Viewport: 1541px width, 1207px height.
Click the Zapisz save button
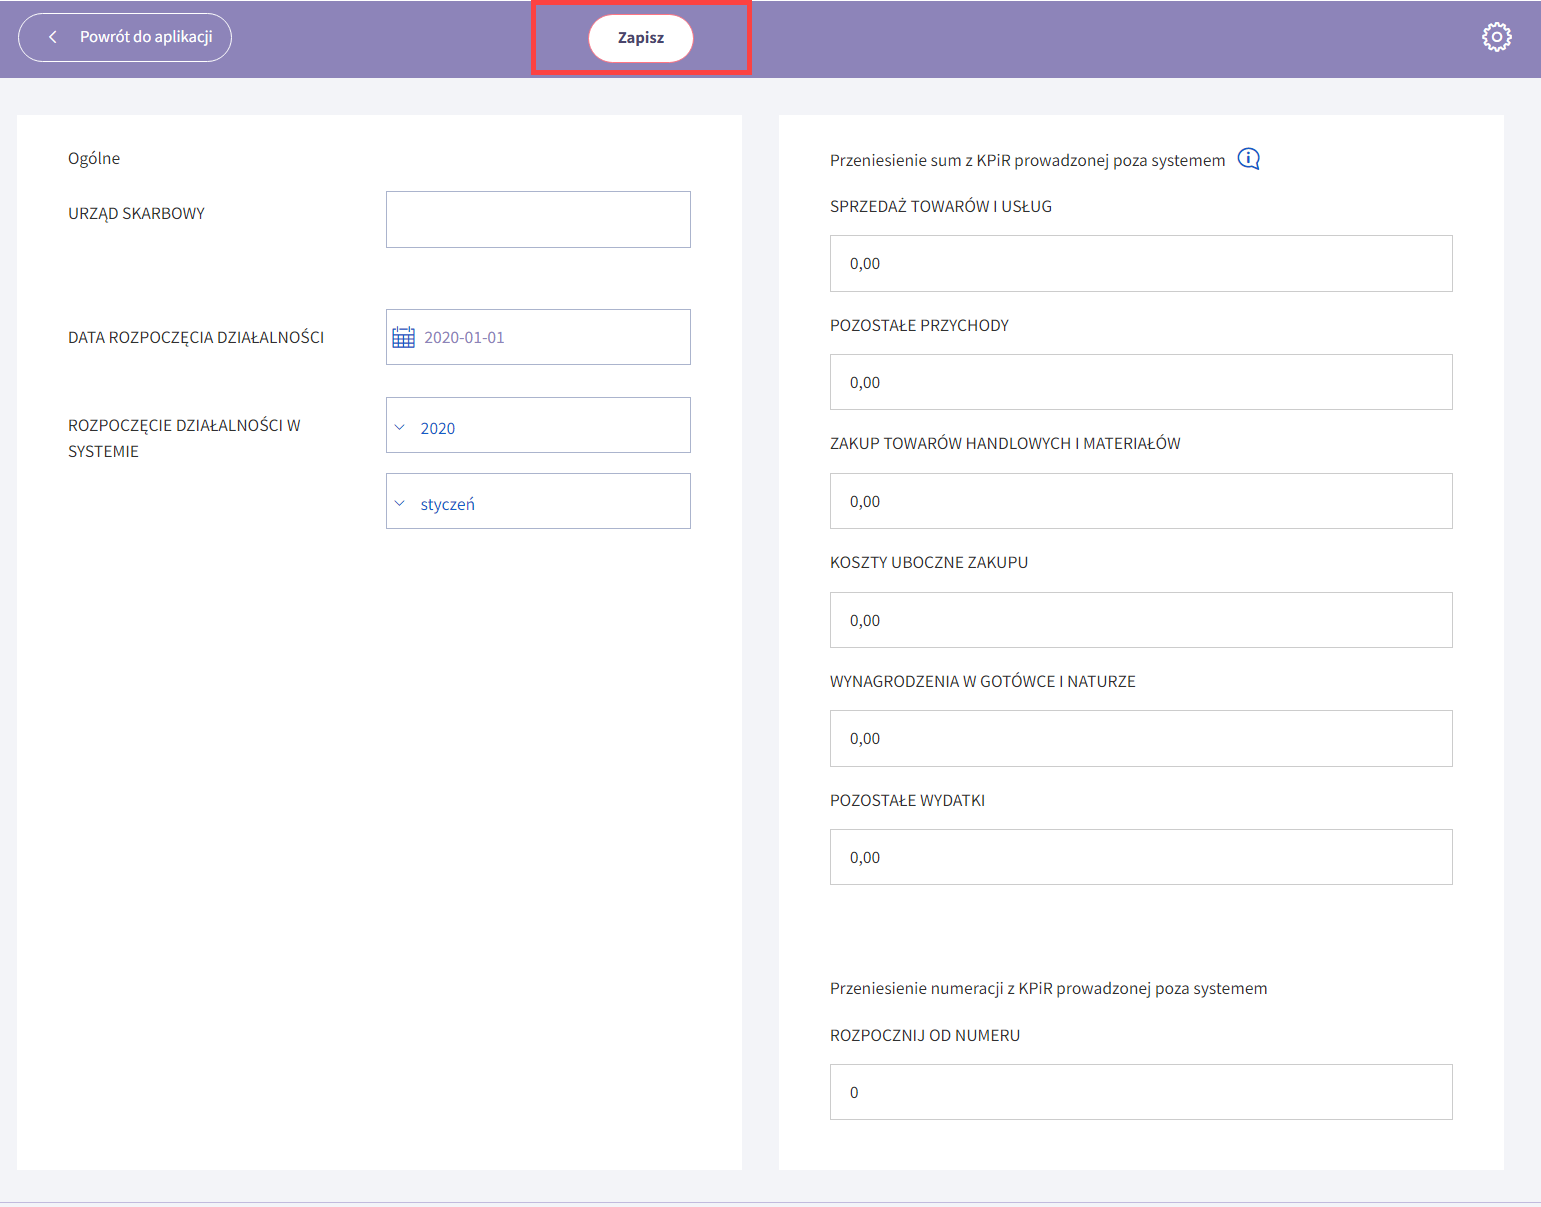(x=640, y=38)
